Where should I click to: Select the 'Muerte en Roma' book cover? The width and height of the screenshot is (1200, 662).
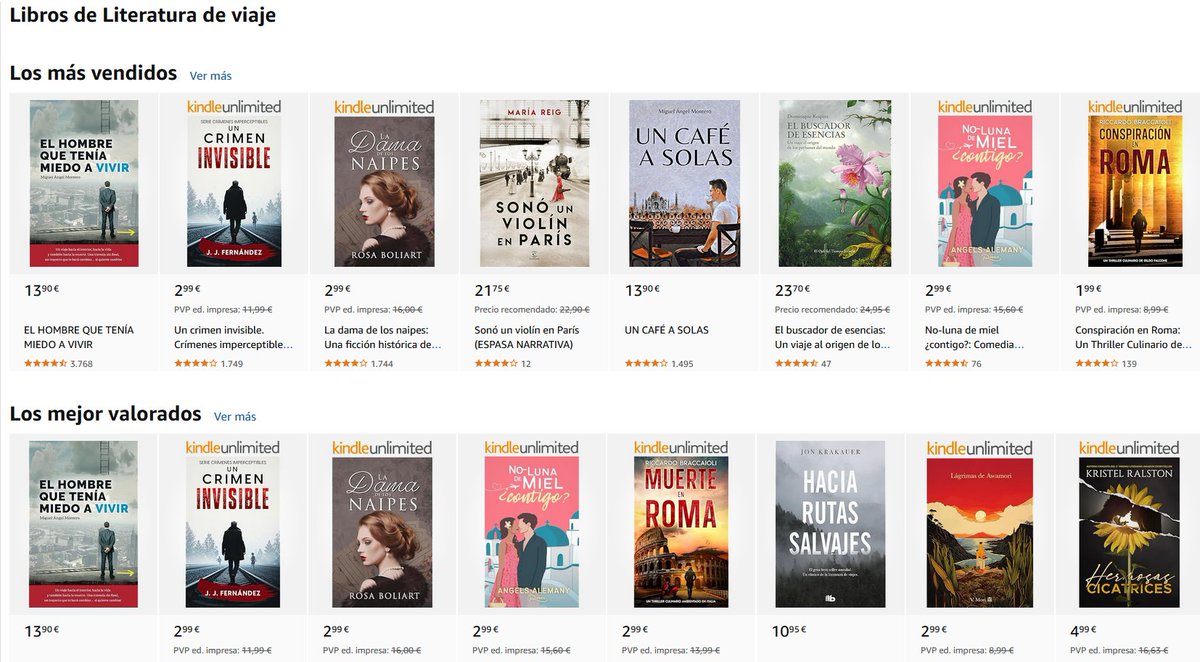coord(681,533)
